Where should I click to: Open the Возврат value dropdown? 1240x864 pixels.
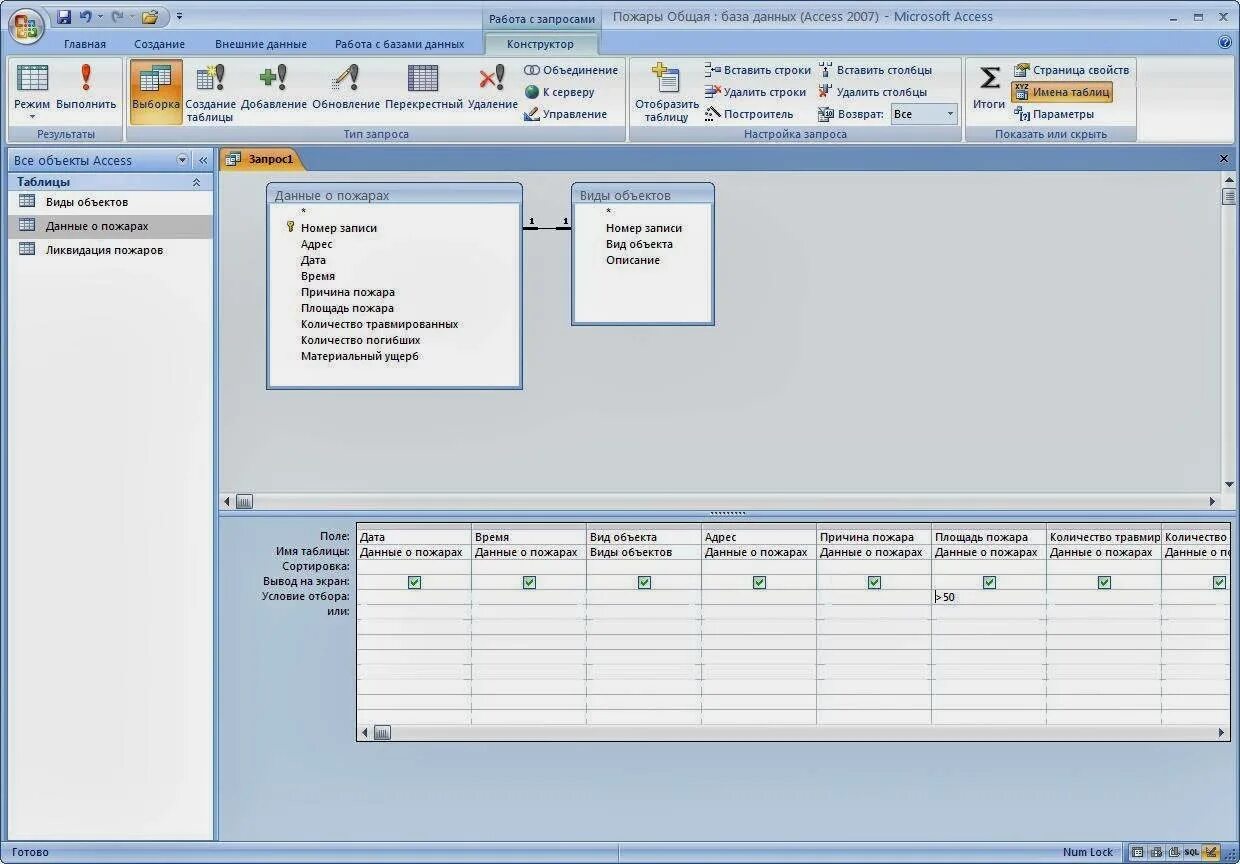950,114
